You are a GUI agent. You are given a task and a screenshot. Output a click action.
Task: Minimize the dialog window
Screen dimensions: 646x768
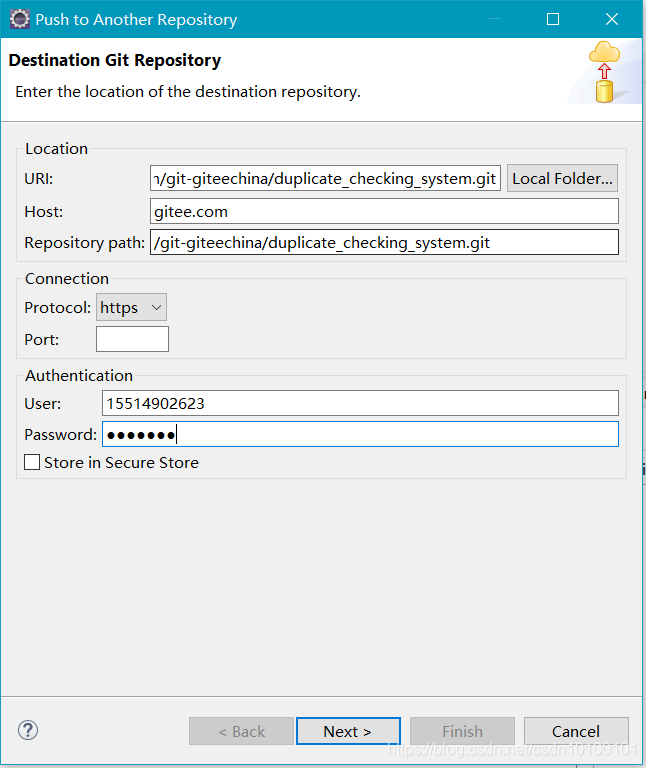495,19
